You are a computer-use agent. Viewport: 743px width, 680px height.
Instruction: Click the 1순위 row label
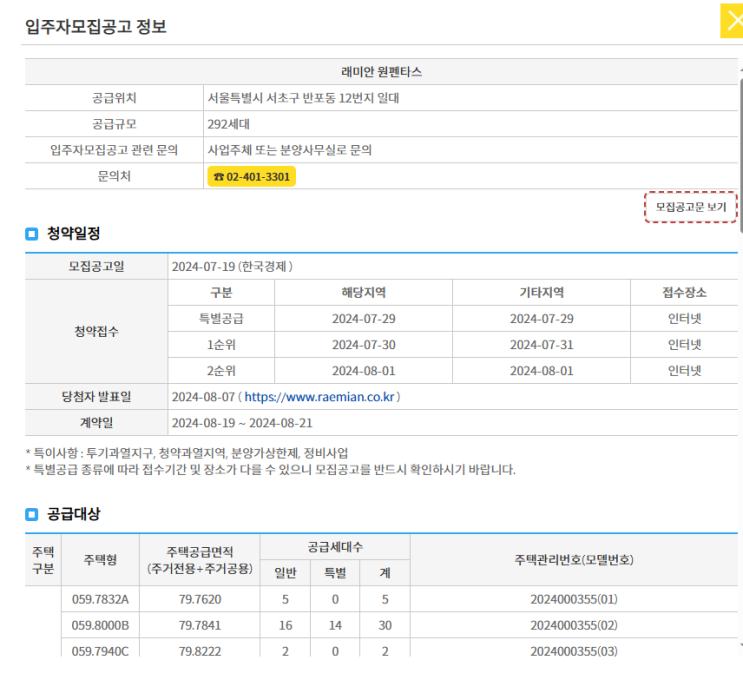coord(221,345)
